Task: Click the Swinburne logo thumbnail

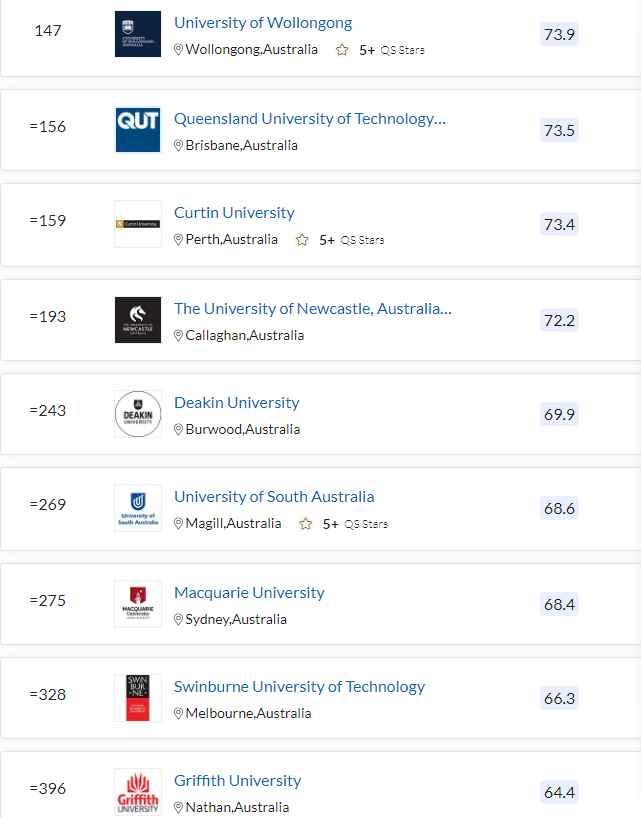Action: pos(138,697)
